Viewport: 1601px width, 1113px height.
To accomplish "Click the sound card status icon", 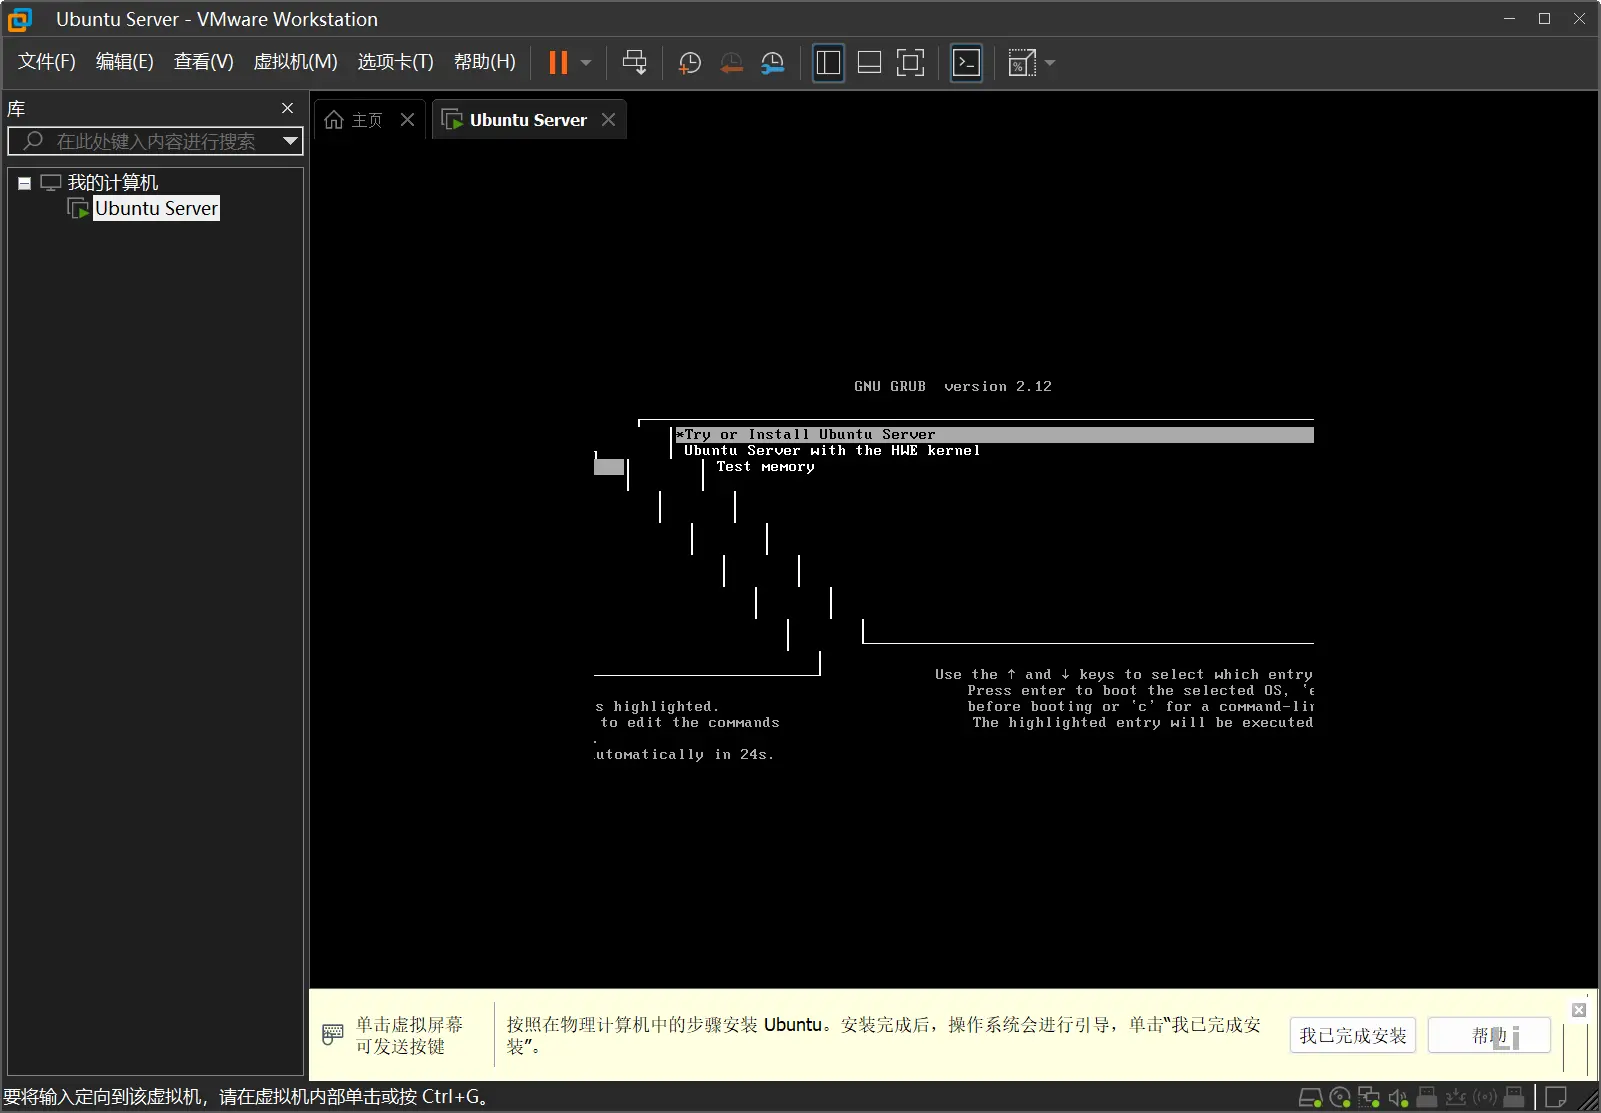I will coord(1398,1097).
